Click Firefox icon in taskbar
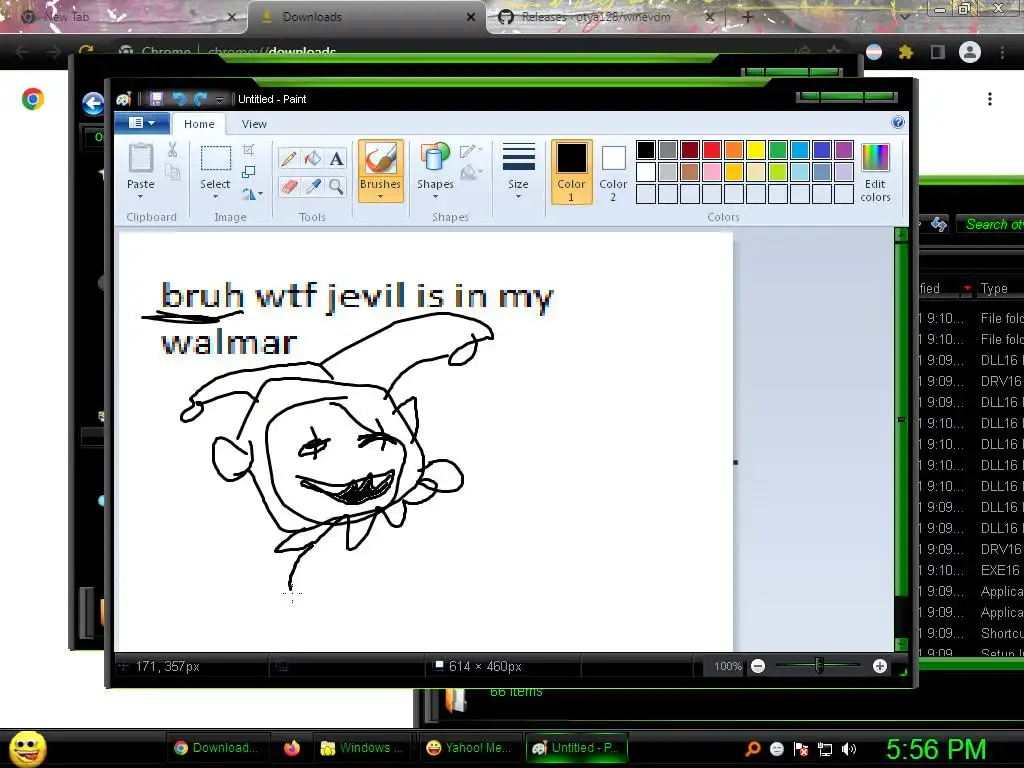Viewport: 1024px width, 768px height. click(292, 748)
